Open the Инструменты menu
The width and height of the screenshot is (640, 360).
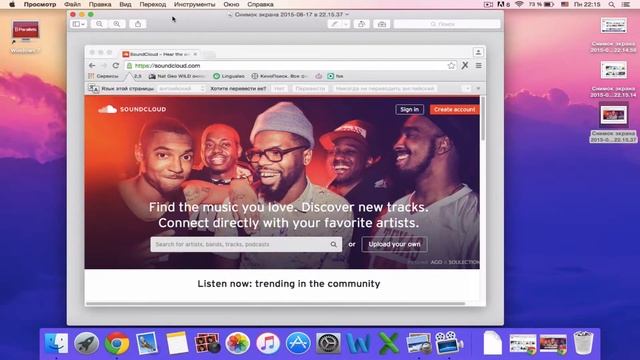(x=195, y=4)
